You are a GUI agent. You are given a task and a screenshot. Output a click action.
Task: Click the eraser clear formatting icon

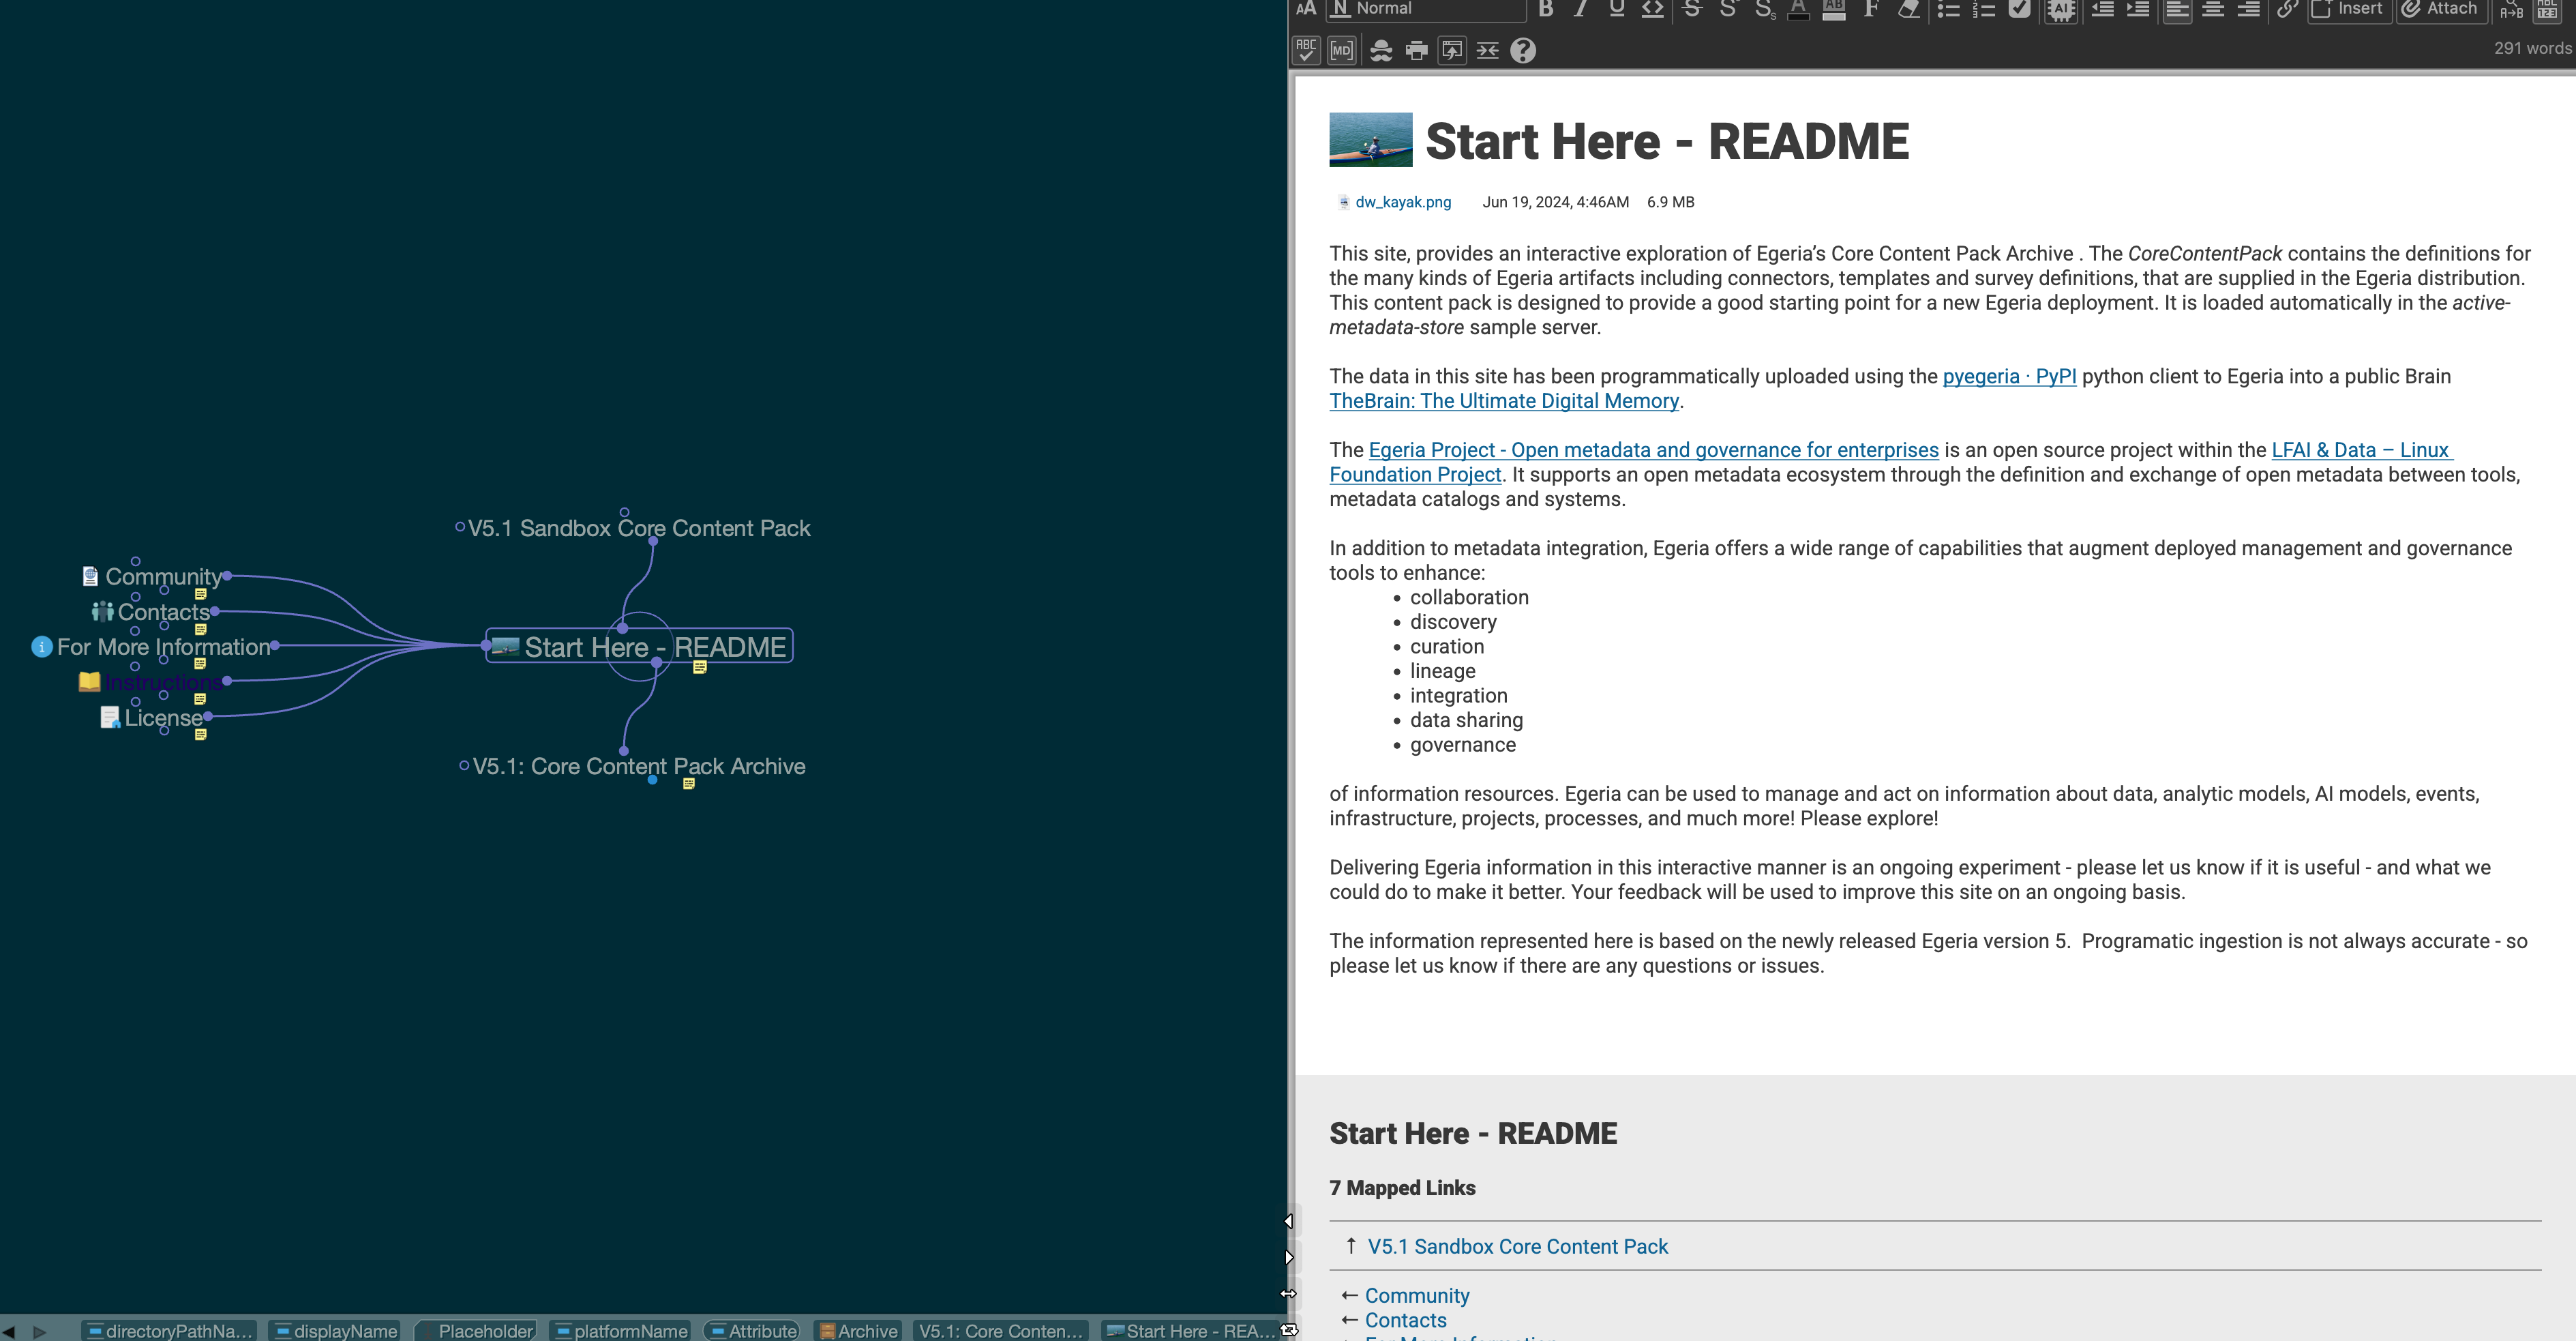tap(1908, 9)
